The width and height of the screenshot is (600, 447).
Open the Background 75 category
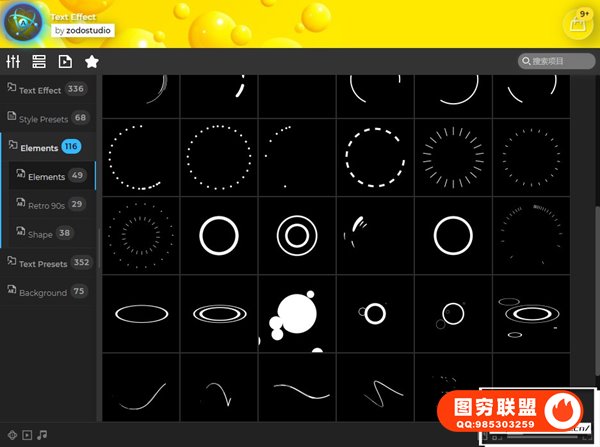pyautogui.click(x=48, y=292)
